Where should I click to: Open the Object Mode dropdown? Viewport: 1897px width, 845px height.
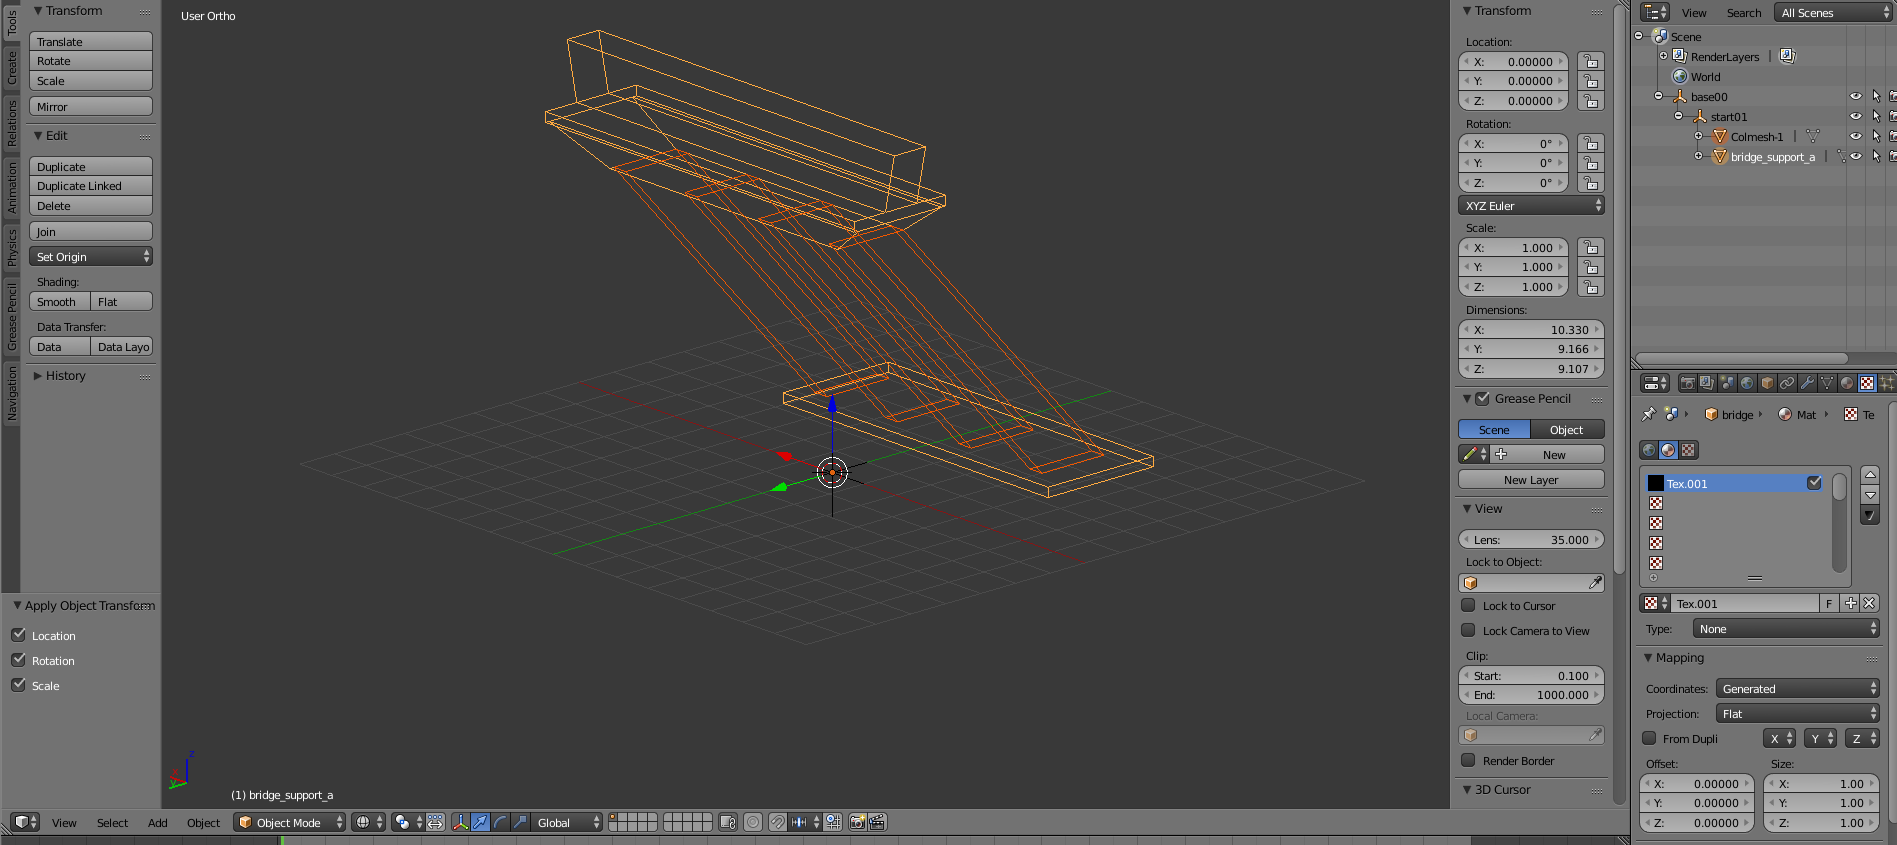(289, 822)
